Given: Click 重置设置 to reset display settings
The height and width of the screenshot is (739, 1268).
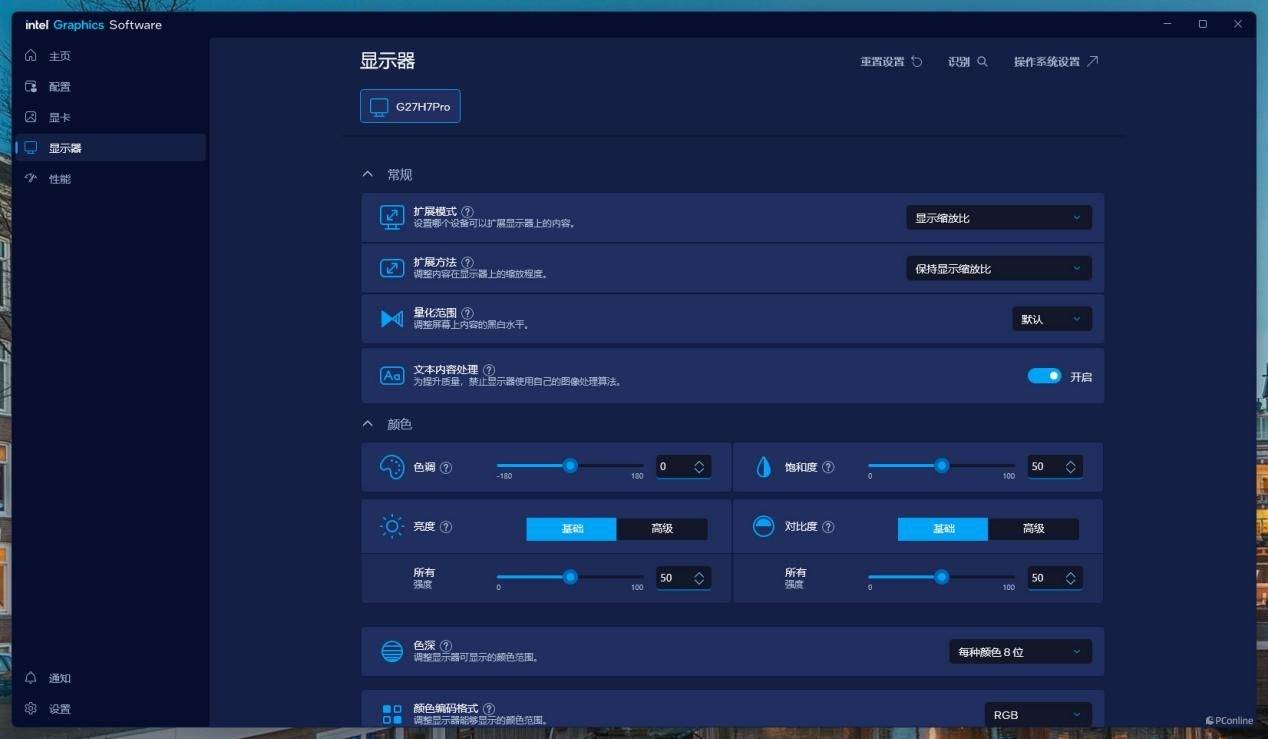Looking at the screenshot, I should click(891, 62).
